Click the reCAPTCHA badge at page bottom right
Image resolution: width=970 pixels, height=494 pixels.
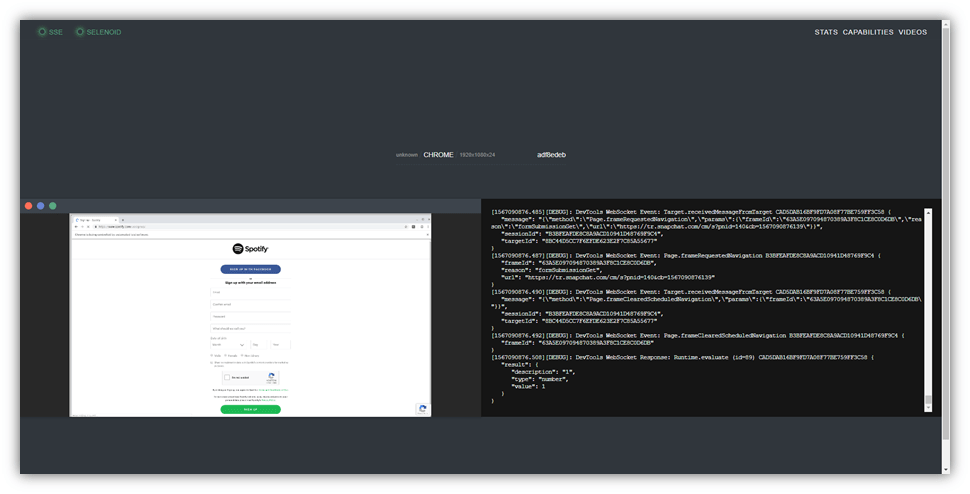click(422, 408)
